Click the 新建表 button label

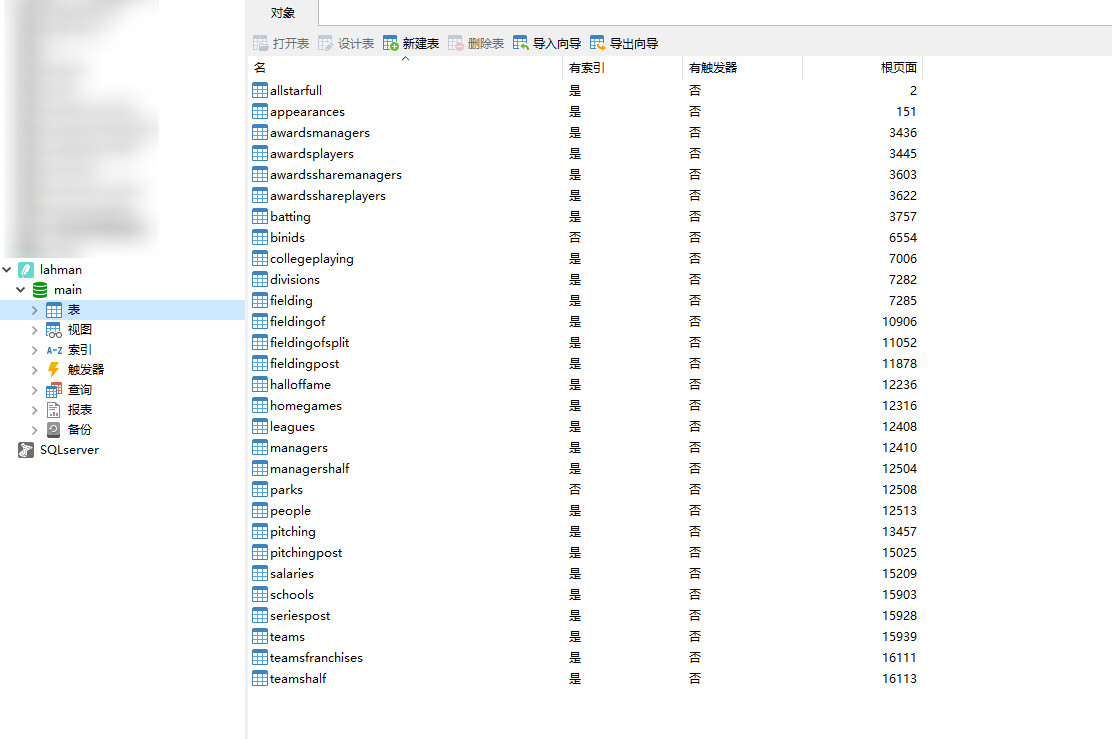[x=421, y=43]
